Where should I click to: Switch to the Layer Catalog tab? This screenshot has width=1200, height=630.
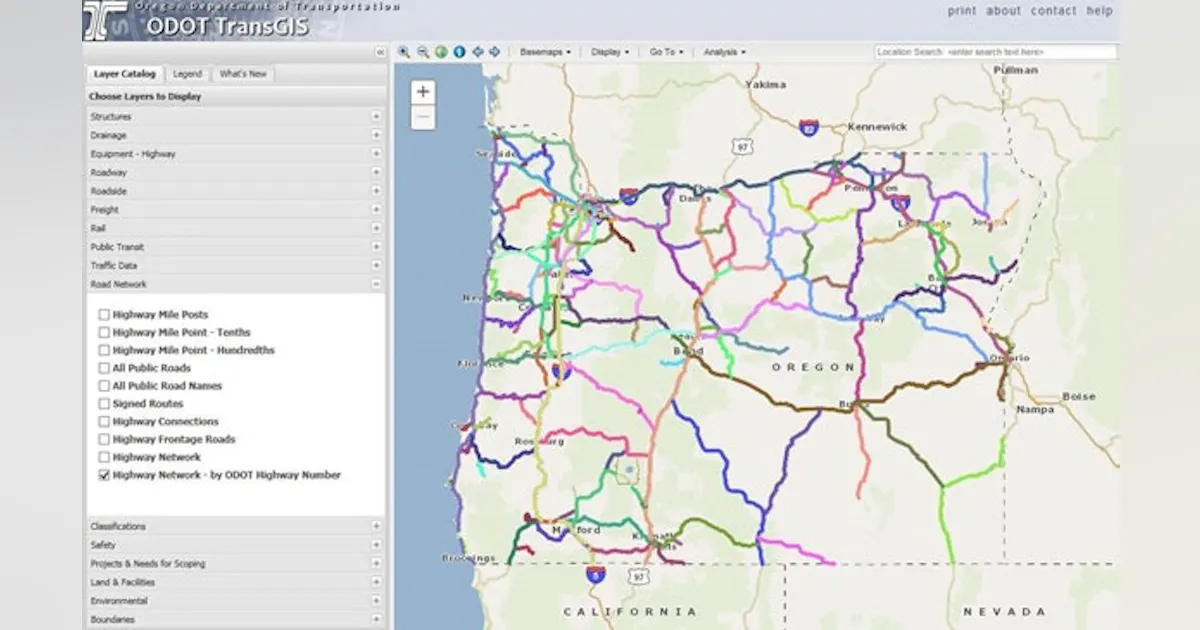pyautogui.click(x=124, y=74)
